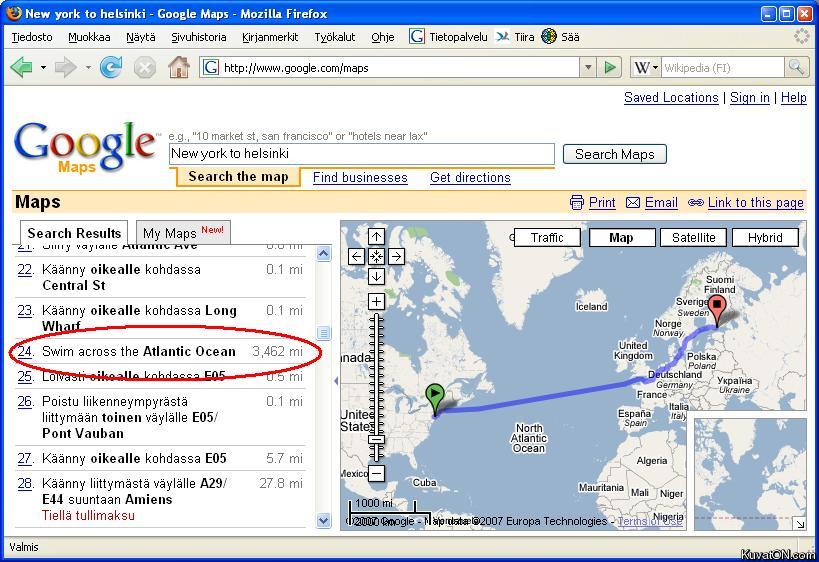Open the Find businesses link

(360, 178)
